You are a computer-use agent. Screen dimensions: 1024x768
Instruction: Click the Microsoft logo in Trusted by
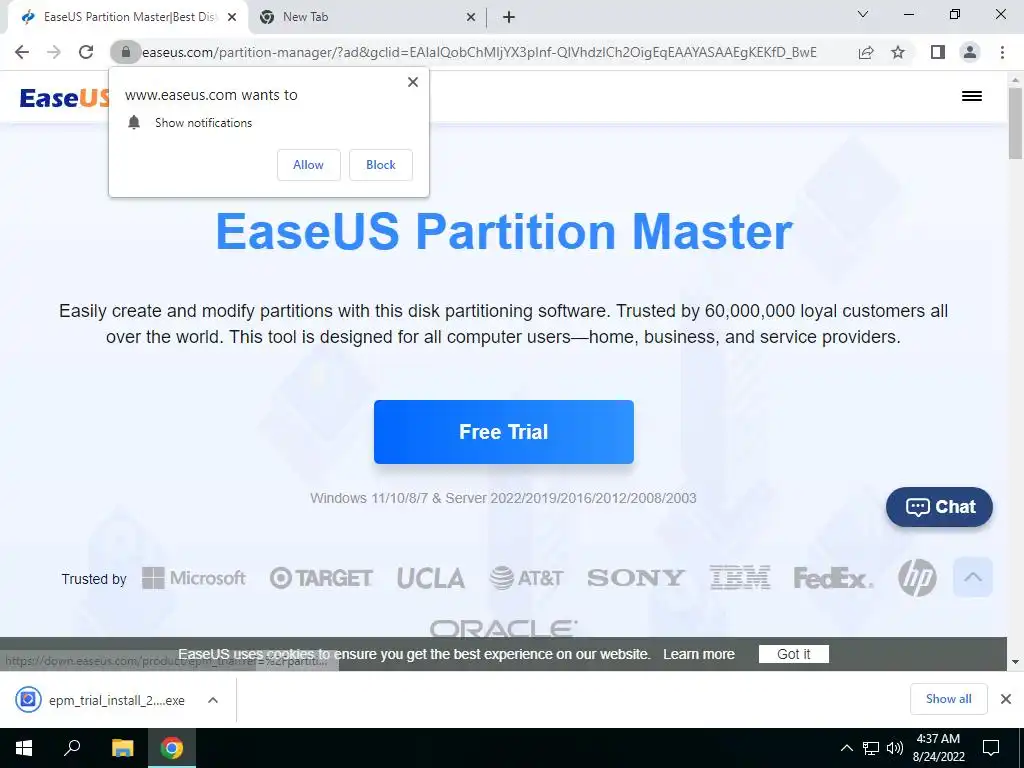[194, 578]
